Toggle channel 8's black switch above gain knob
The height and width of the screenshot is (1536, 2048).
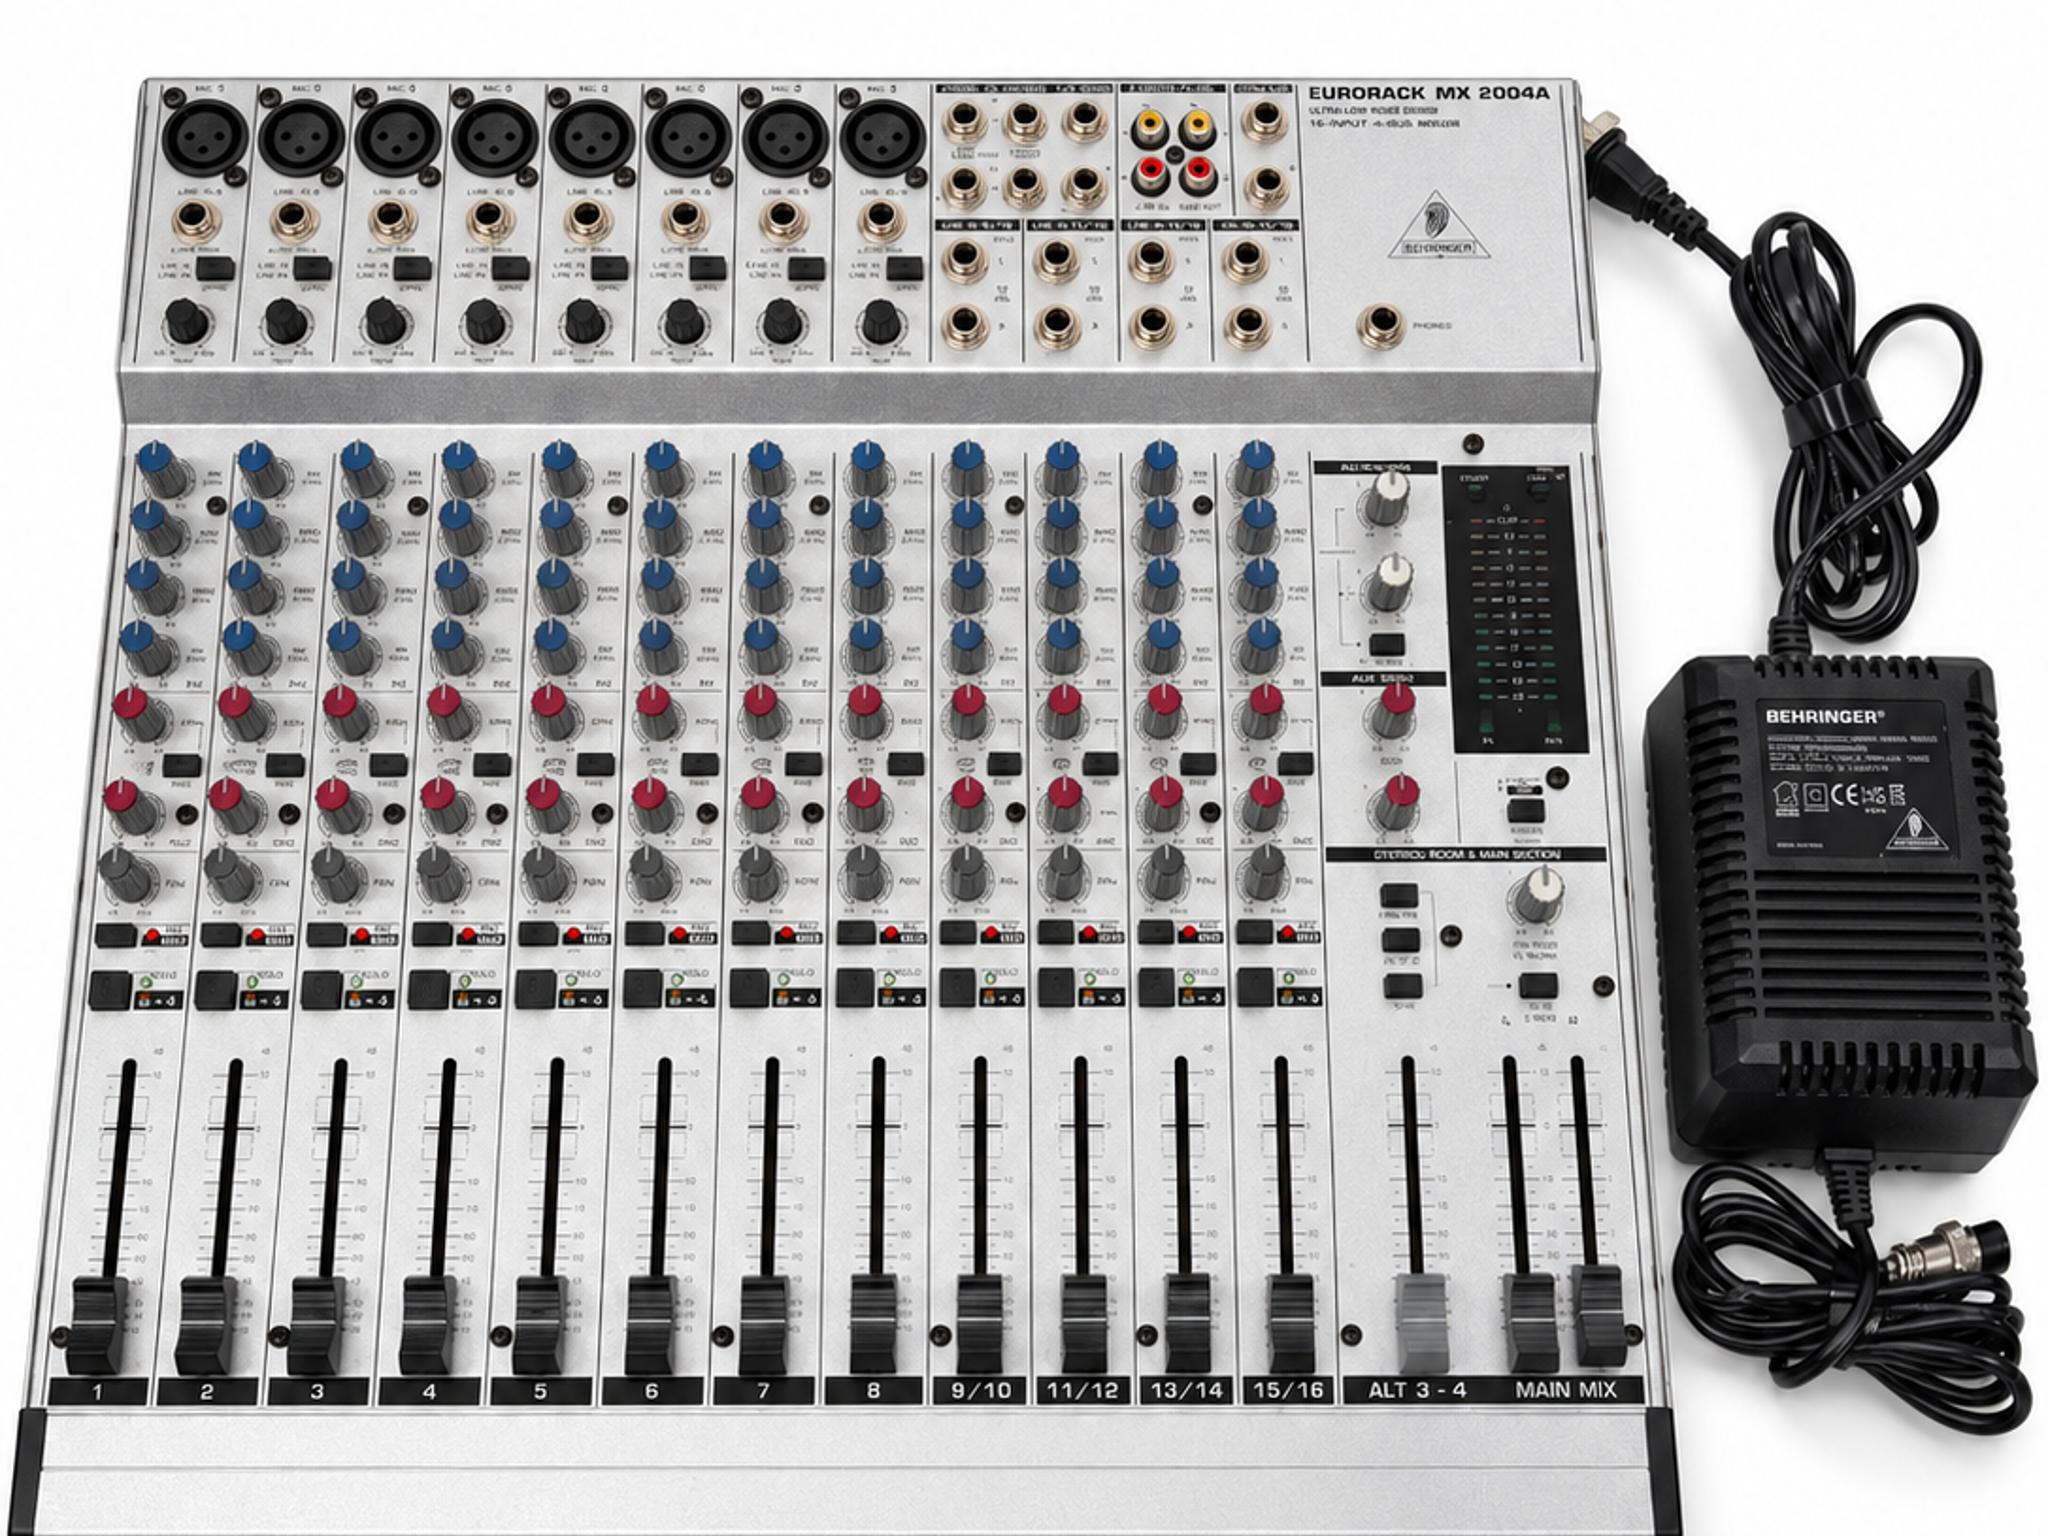tap(906, 268)
